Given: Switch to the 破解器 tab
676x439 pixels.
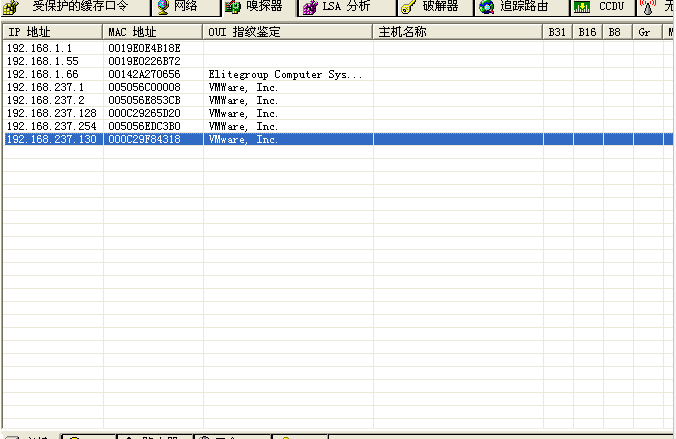Looking at the screenshot, I should (x=435, y=7).
